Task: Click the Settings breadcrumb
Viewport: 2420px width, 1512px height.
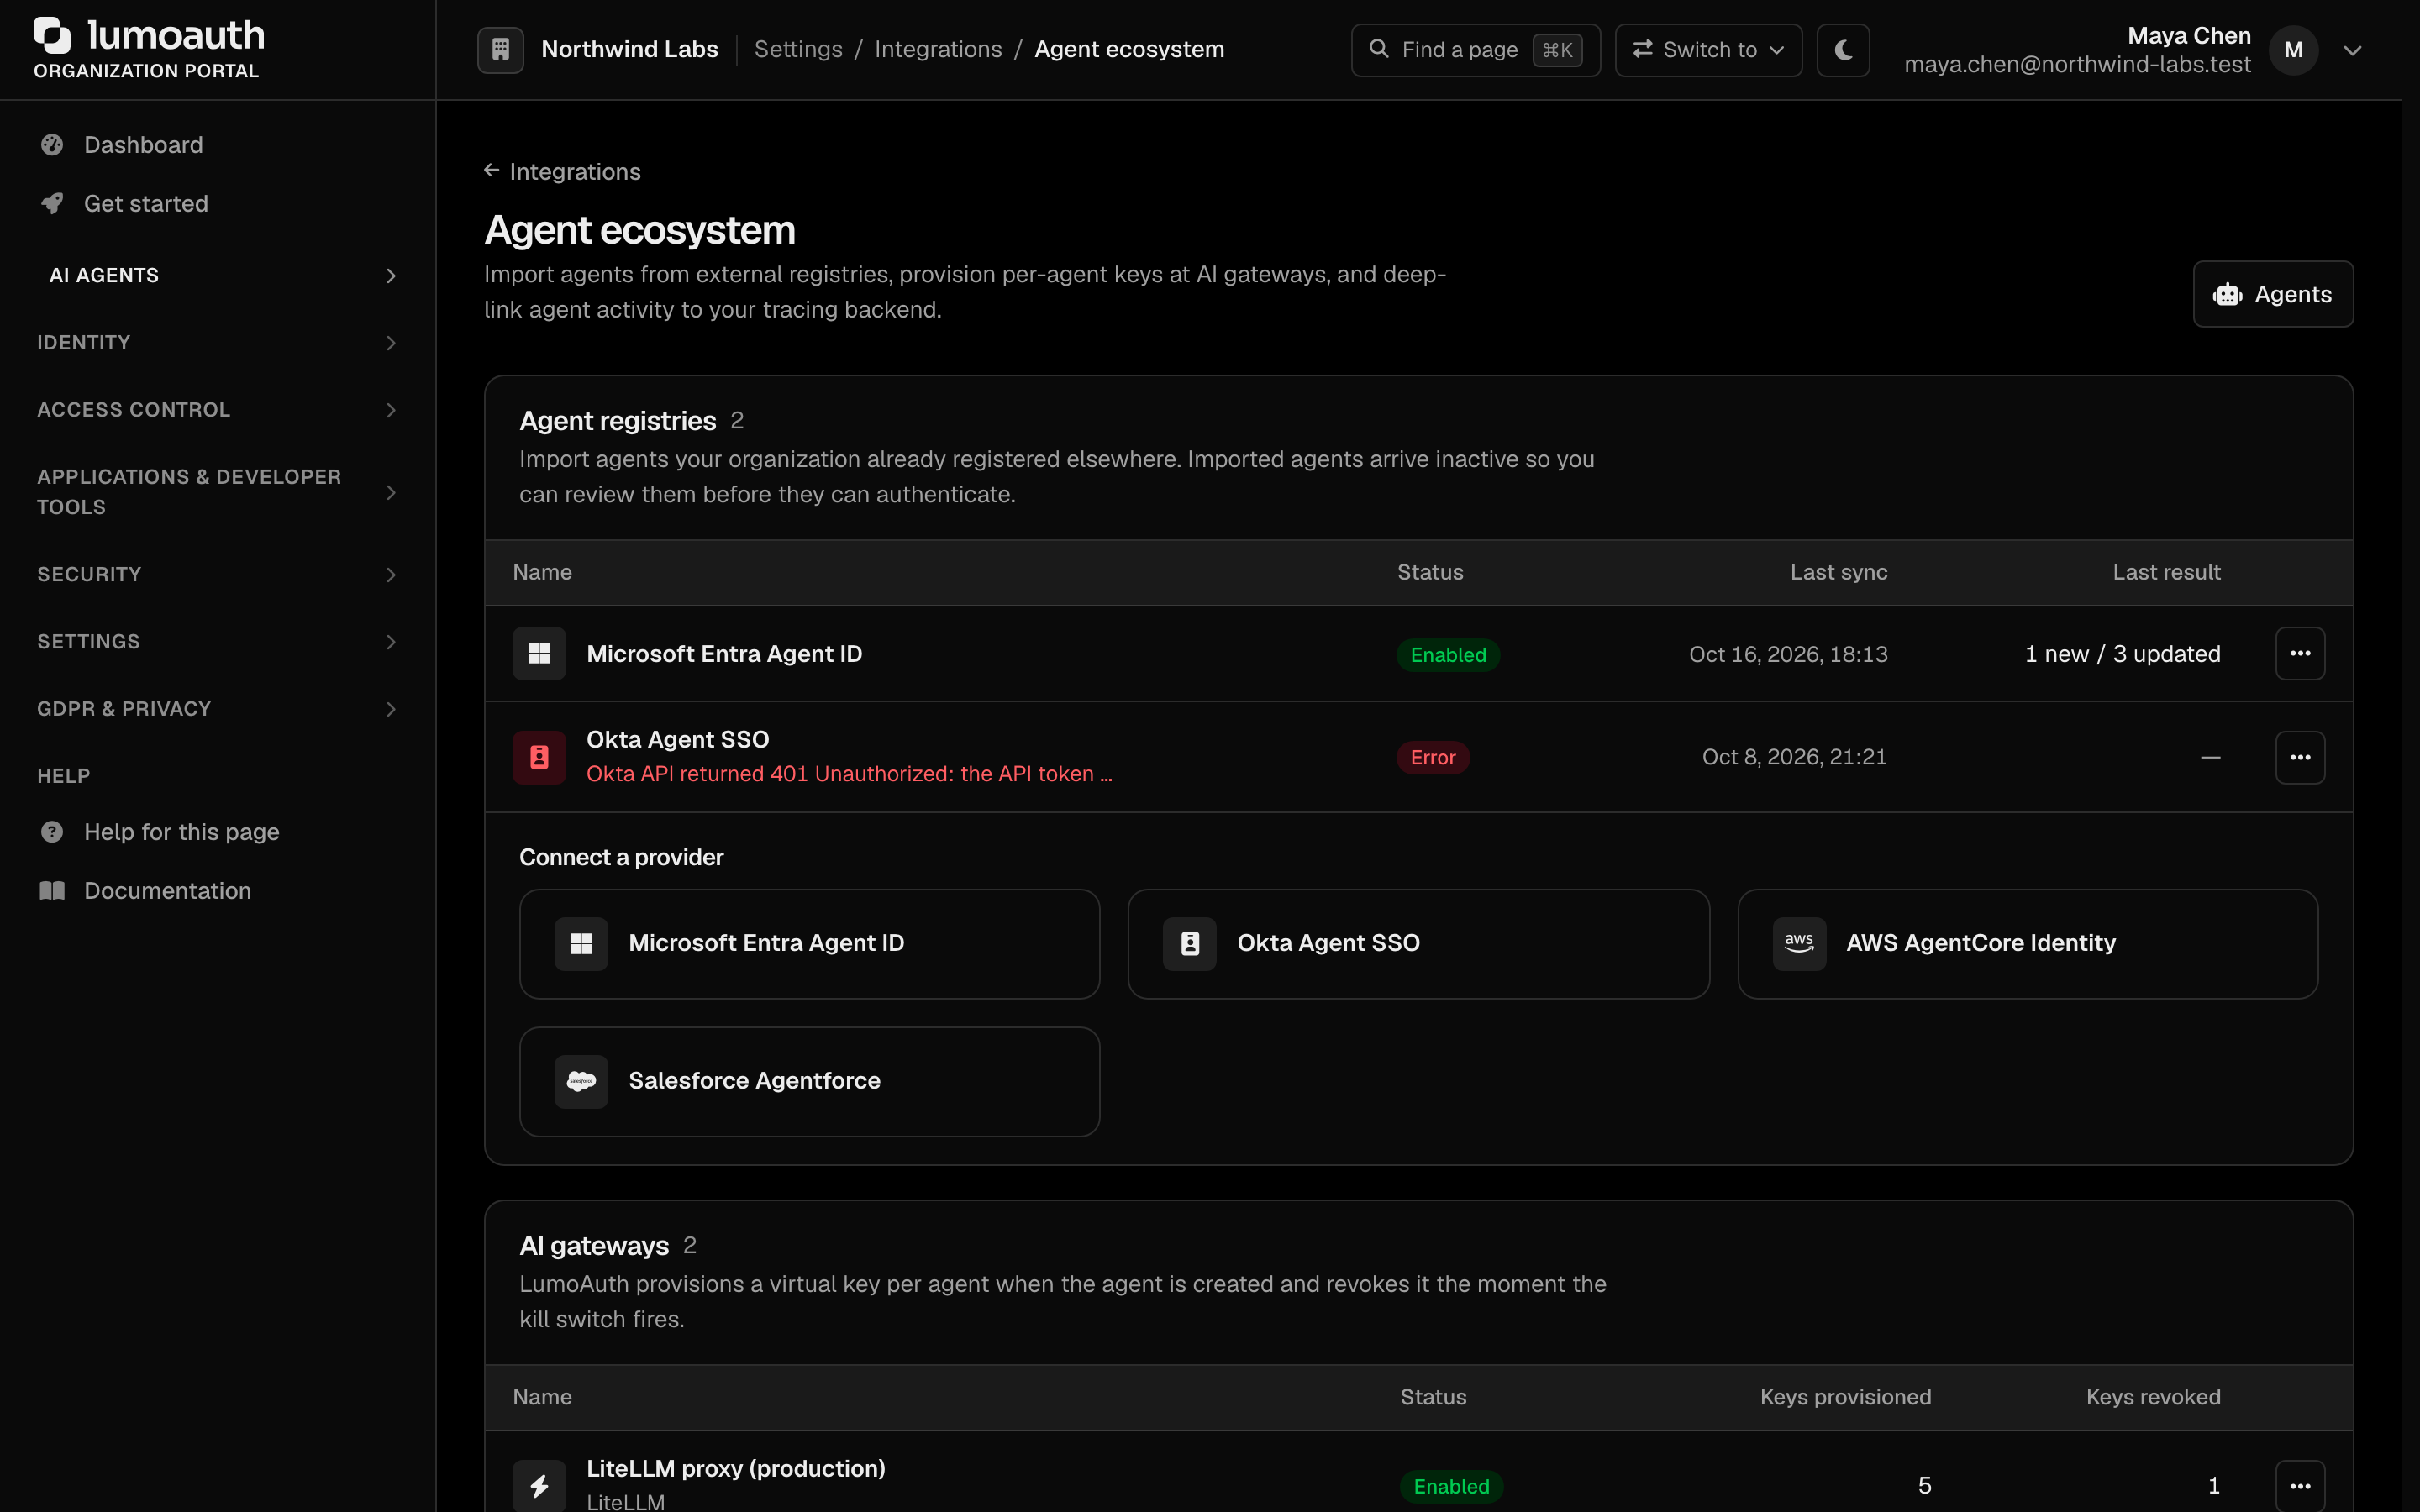Action: 798,50
